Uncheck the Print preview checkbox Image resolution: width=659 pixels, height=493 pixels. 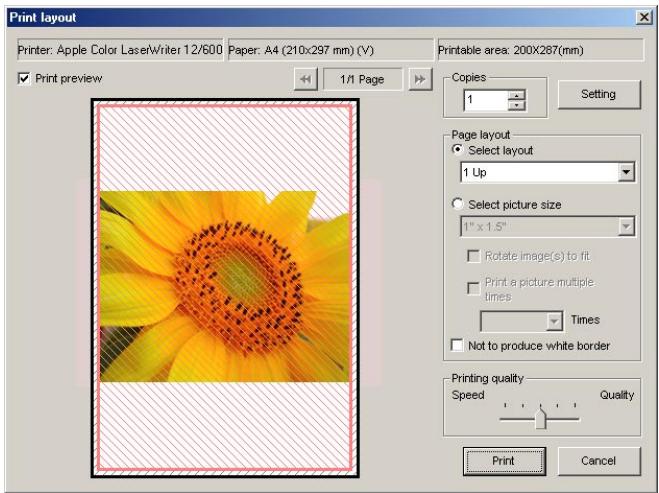(24, 79)
